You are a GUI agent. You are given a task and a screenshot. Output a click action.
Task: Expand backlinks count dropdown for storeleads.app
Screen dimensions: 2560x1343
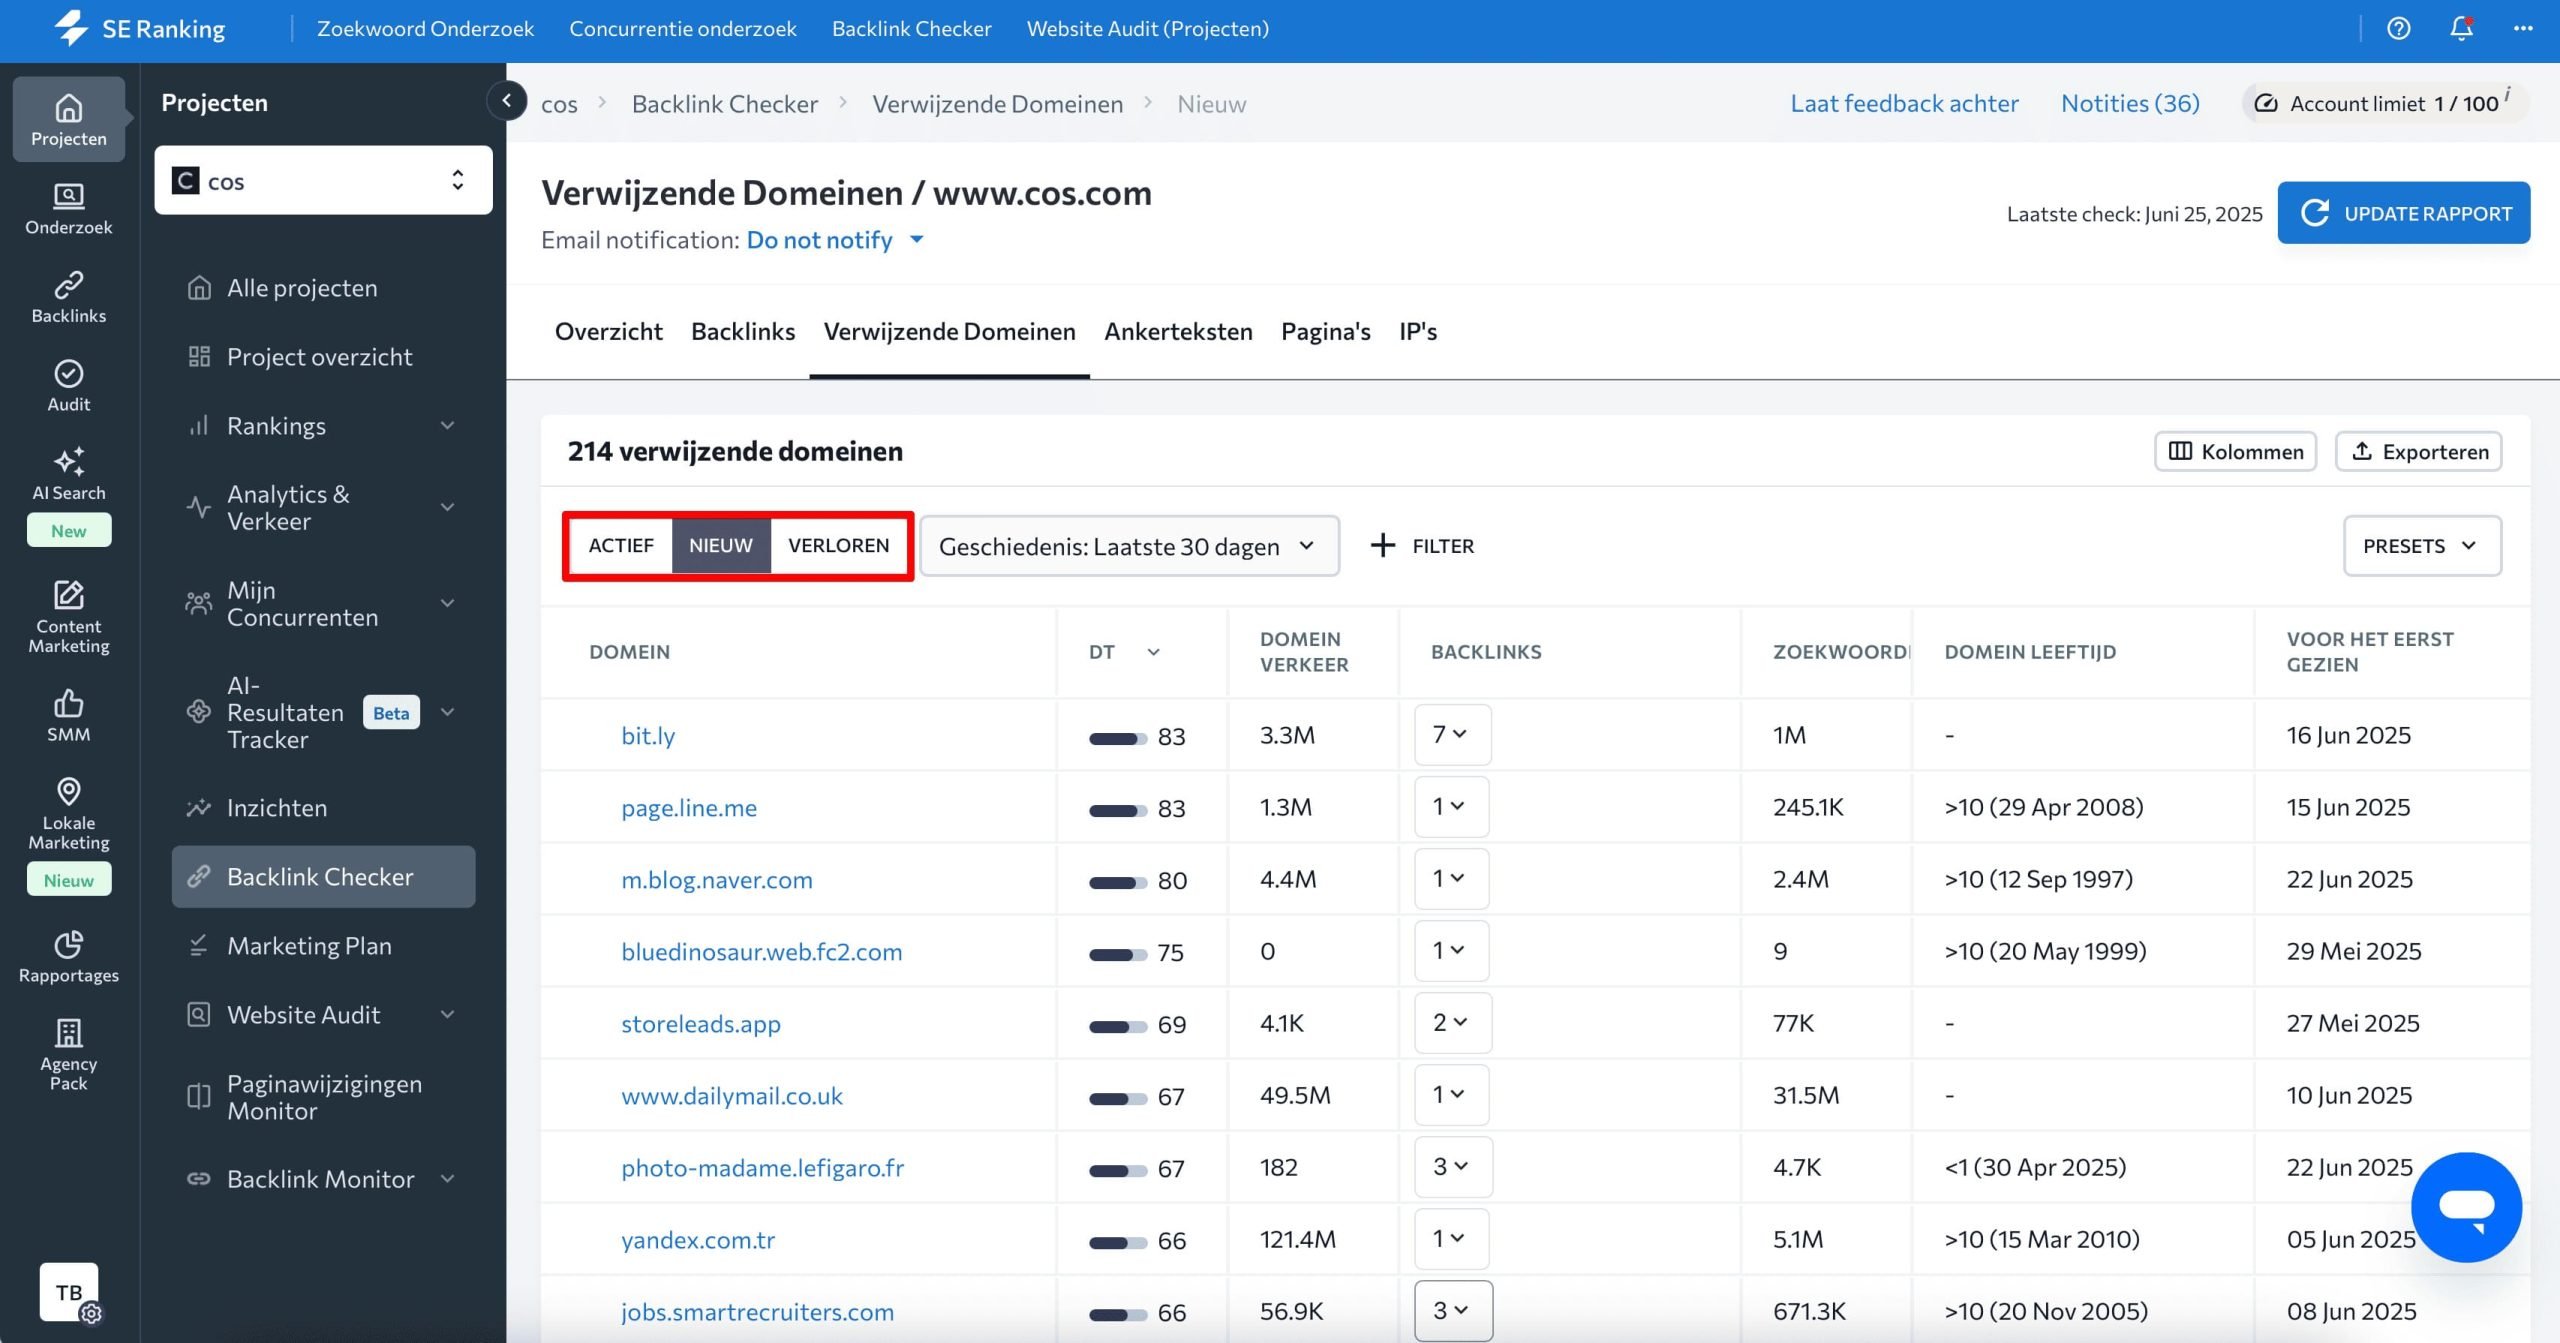click(1452, 1023)
